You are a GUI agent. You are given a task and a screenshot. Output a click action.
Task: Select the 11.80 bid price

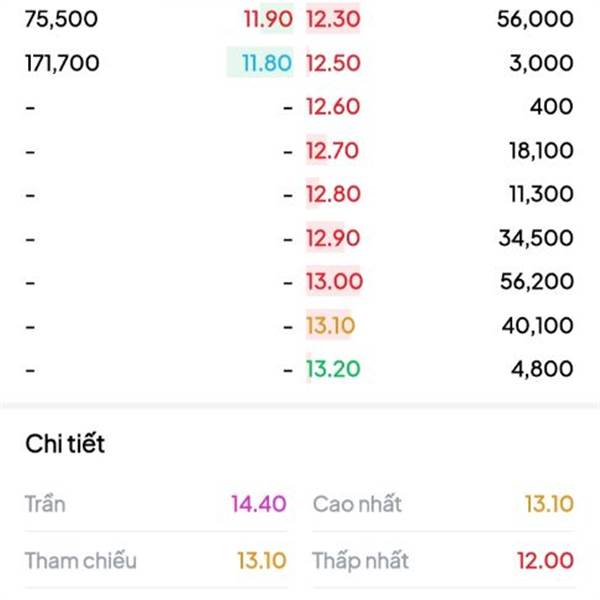point(267,63)
